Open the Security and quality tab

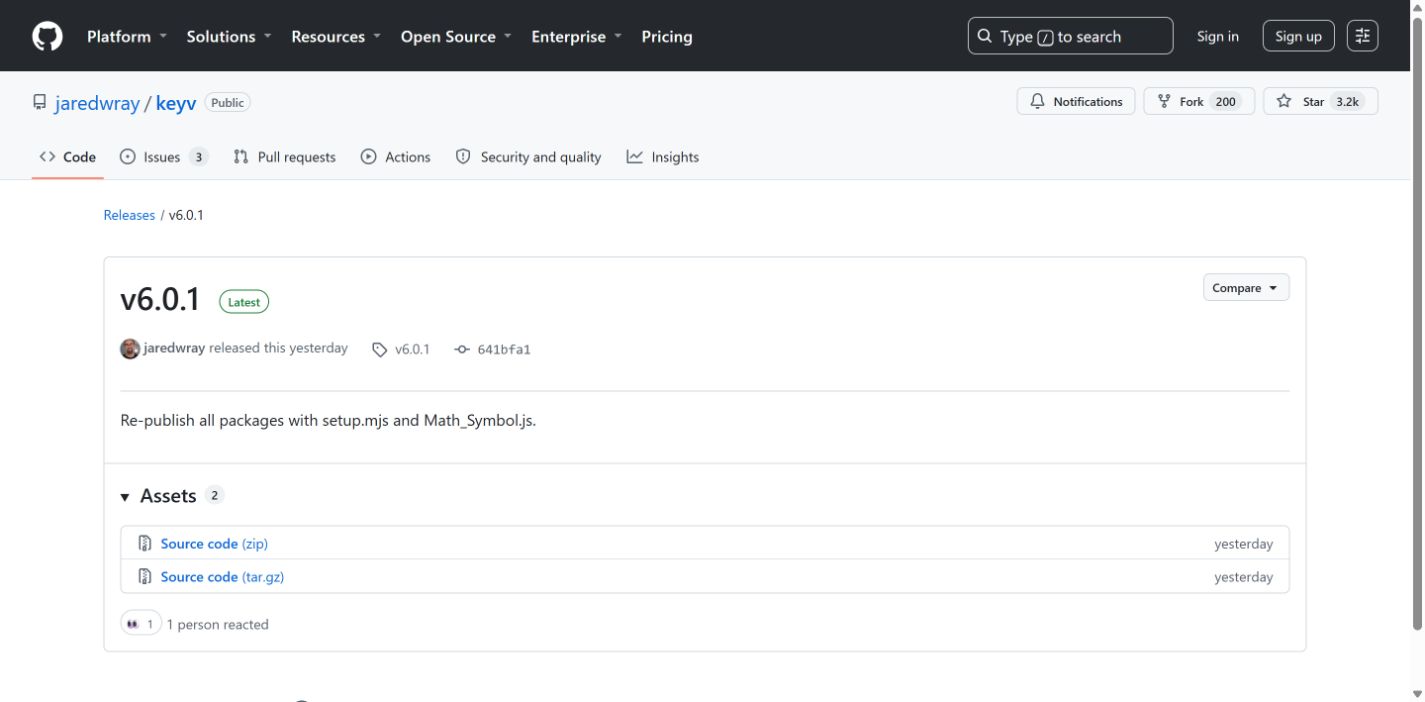(x=528, y=157)
